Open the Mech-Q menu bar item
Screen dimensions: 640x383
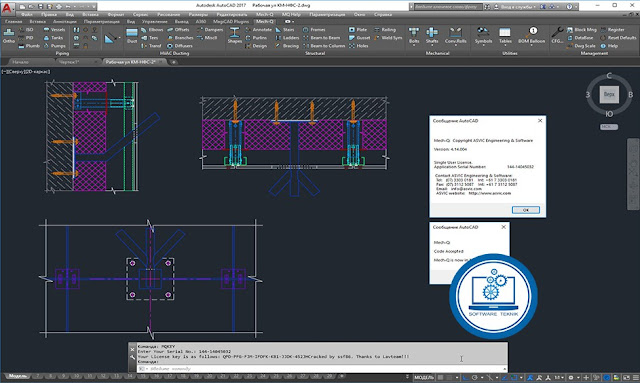click(264, 14)
